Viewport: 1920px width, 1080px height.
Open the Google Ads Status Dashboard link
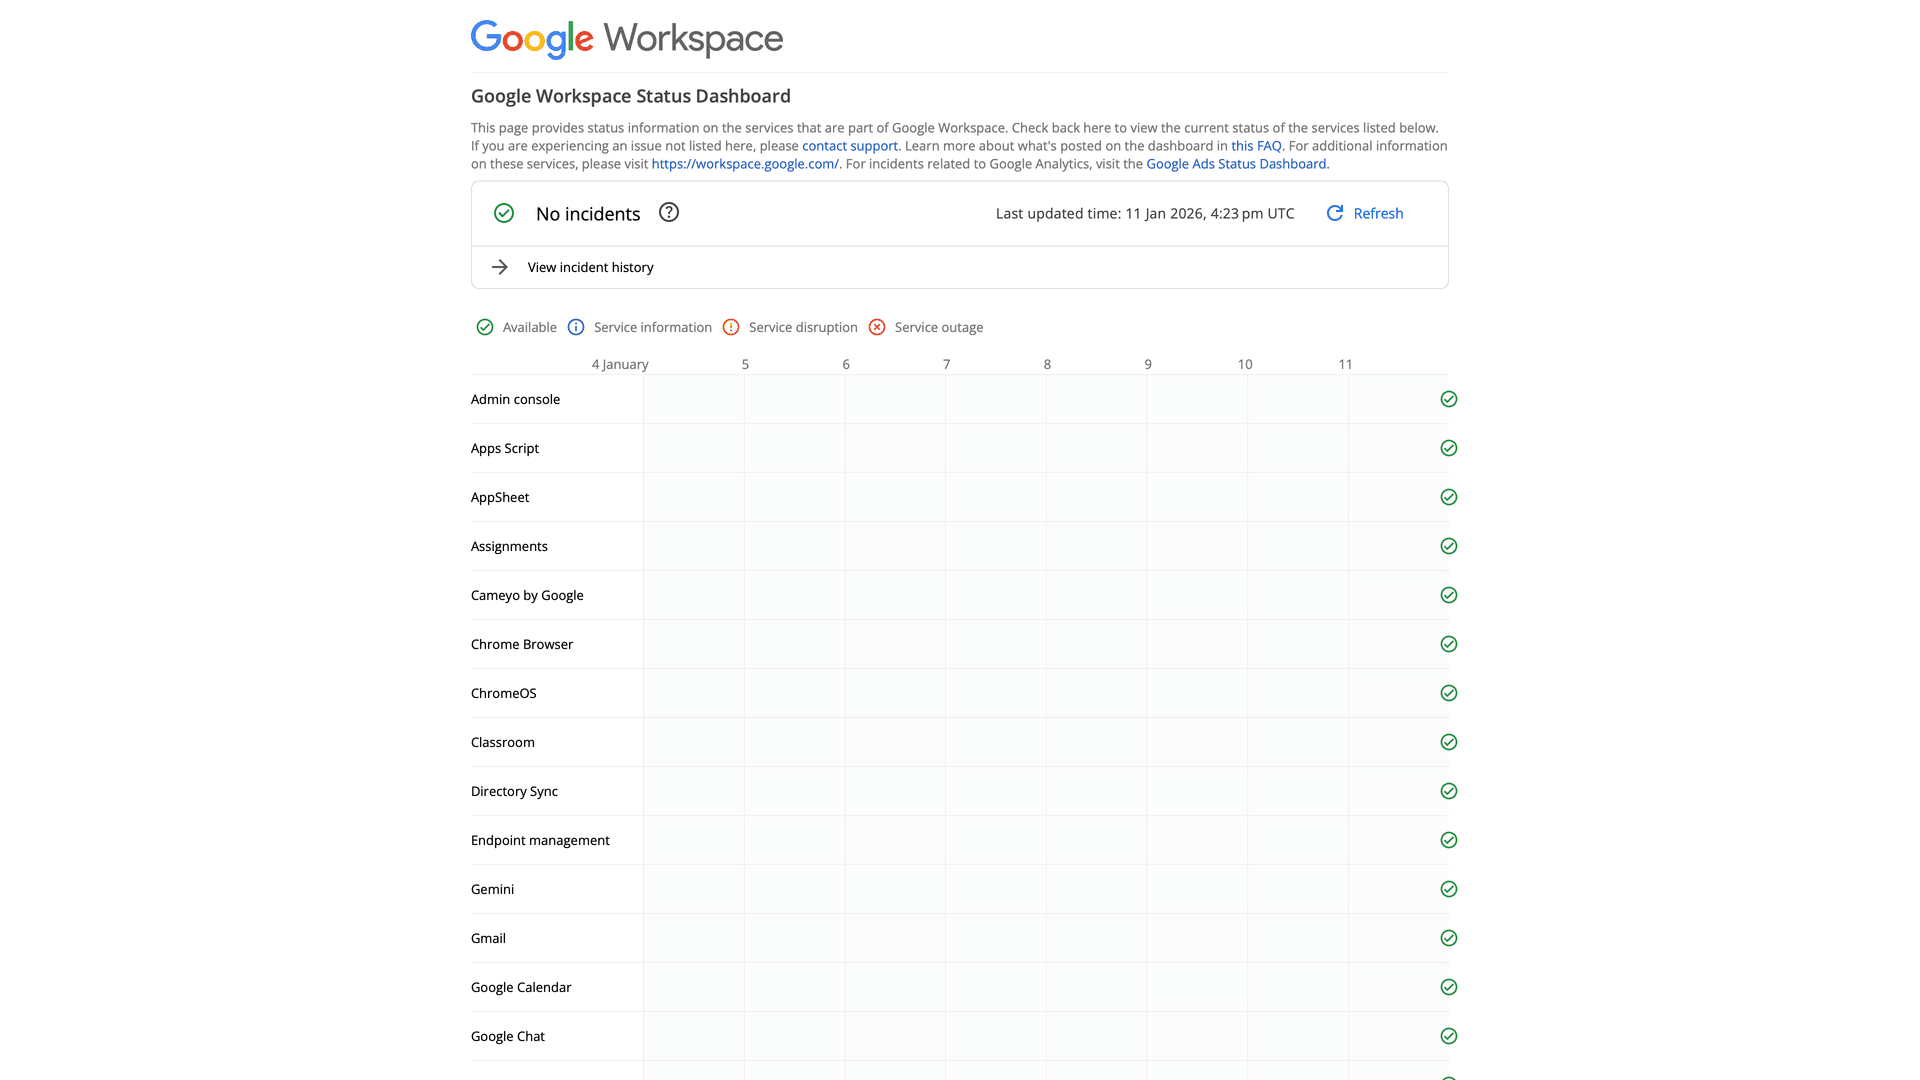(1236, 163)
